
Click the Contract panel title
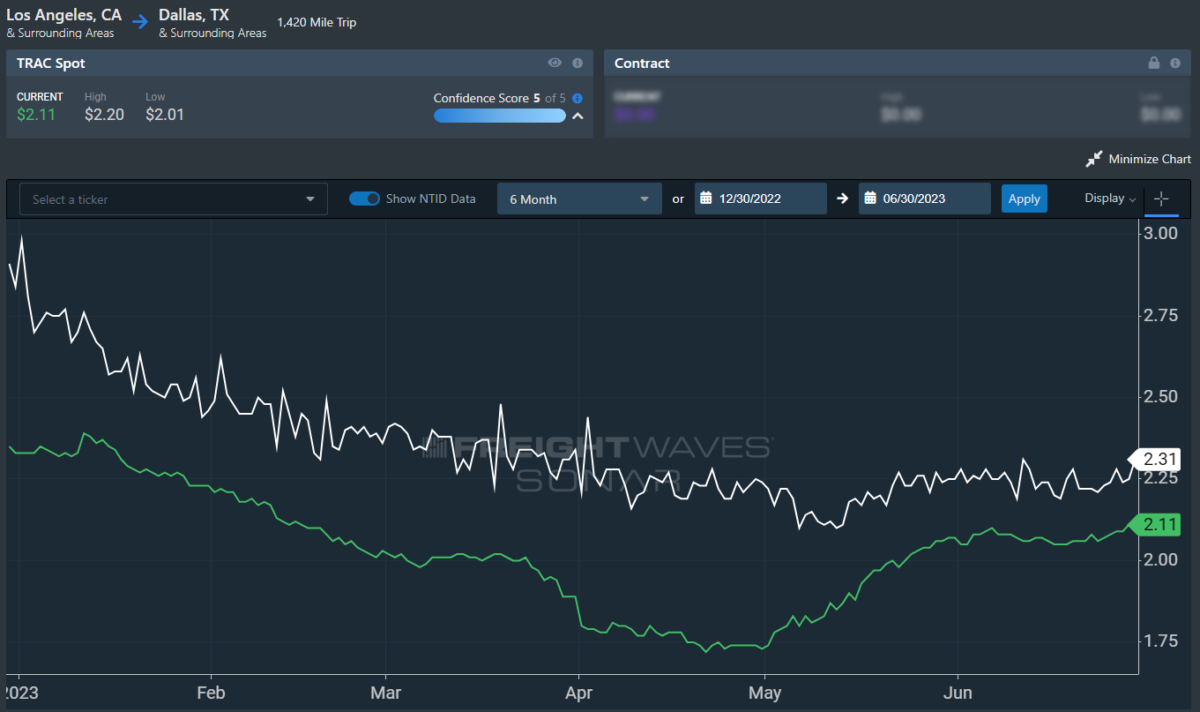(x=642, y=63)
